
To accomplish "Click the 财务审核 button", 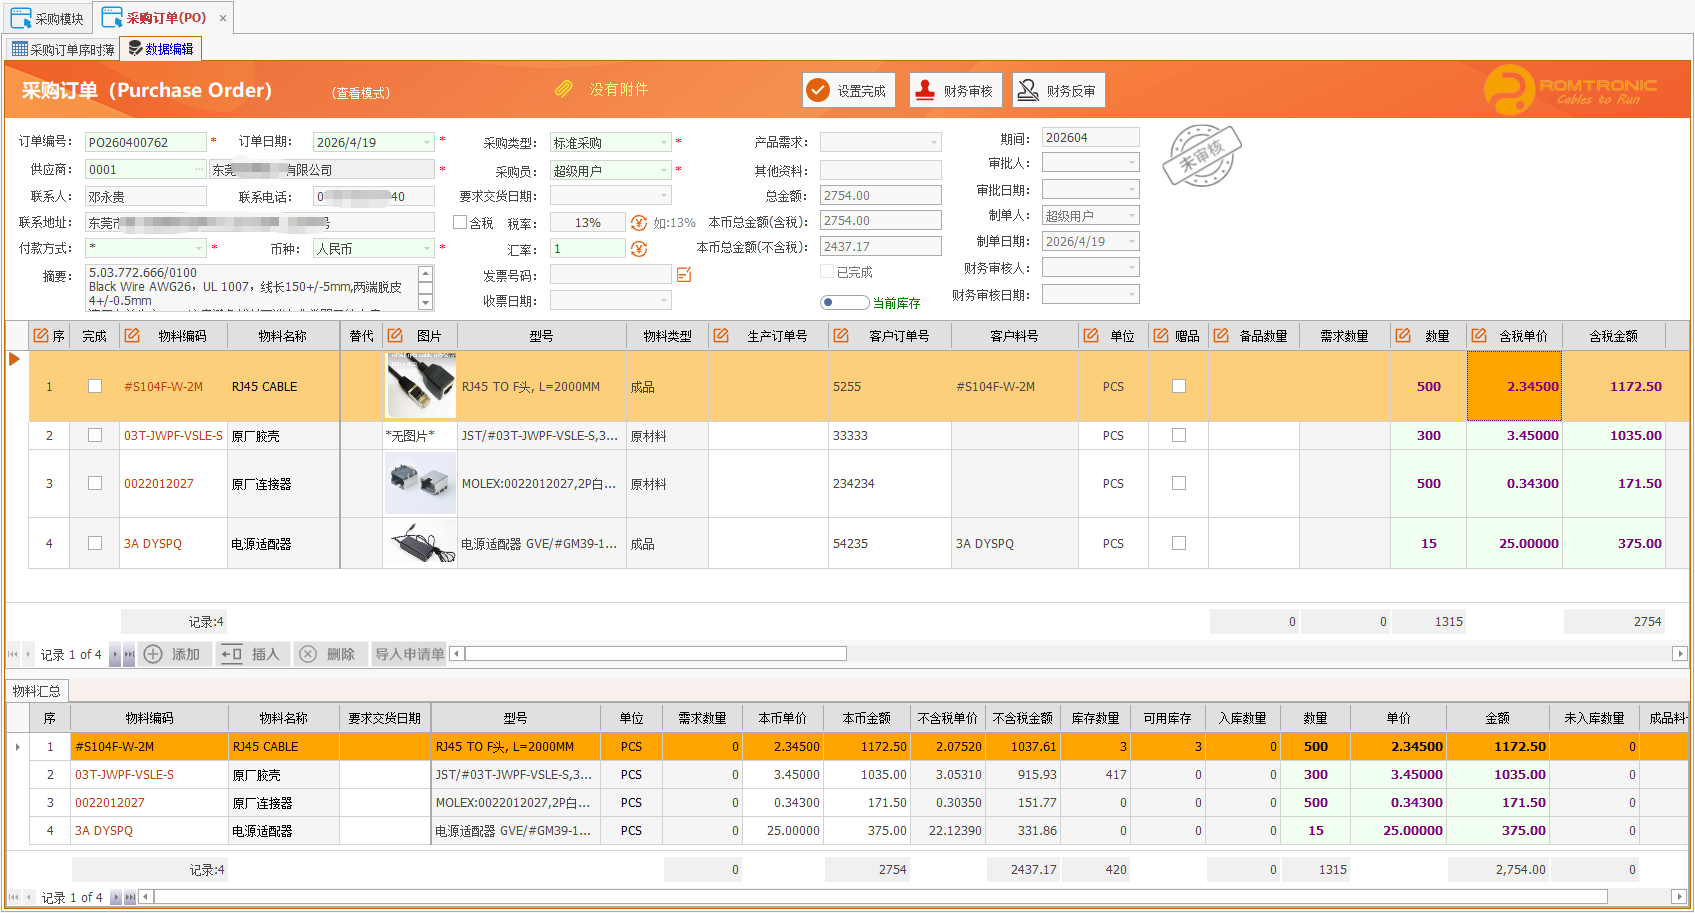I will [955, 89].
